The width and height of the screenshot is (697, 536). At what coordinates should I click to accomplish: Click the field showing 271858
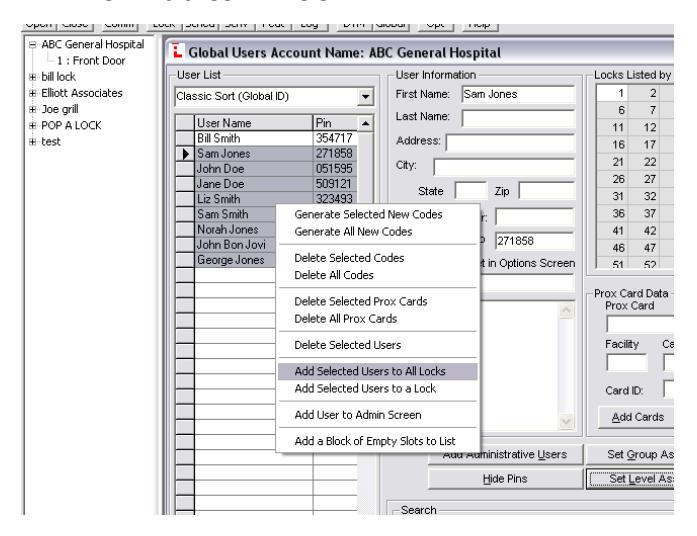tap(535, 241)
